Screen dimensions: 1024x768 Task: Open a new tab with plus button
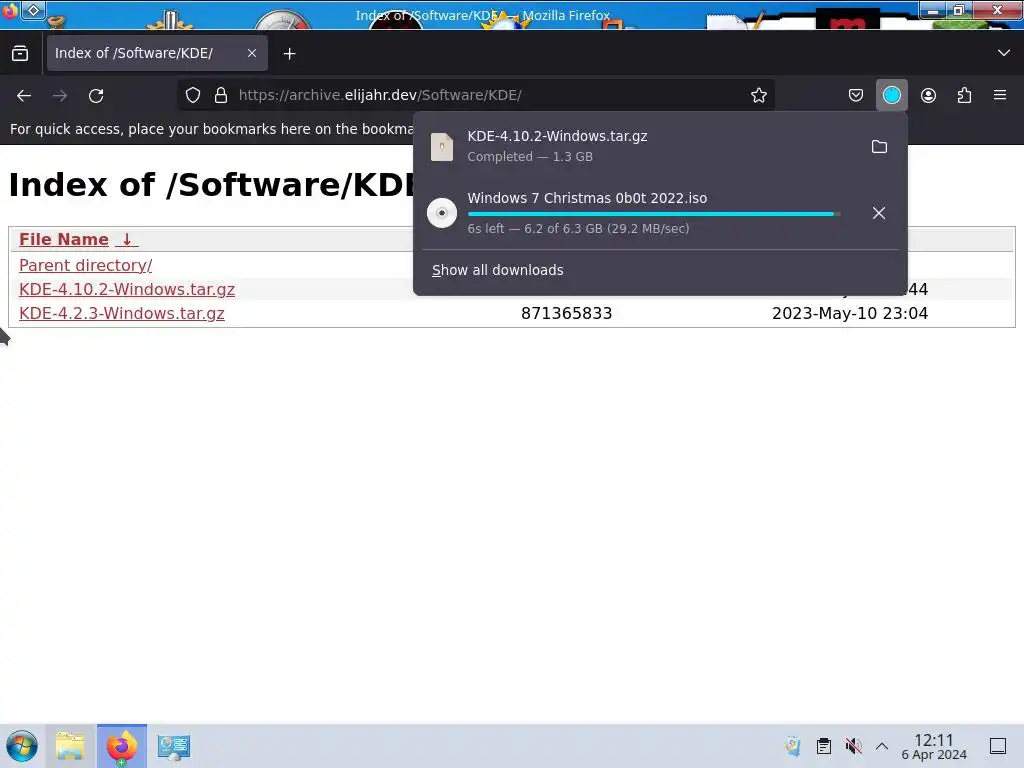tap(289, 54)
